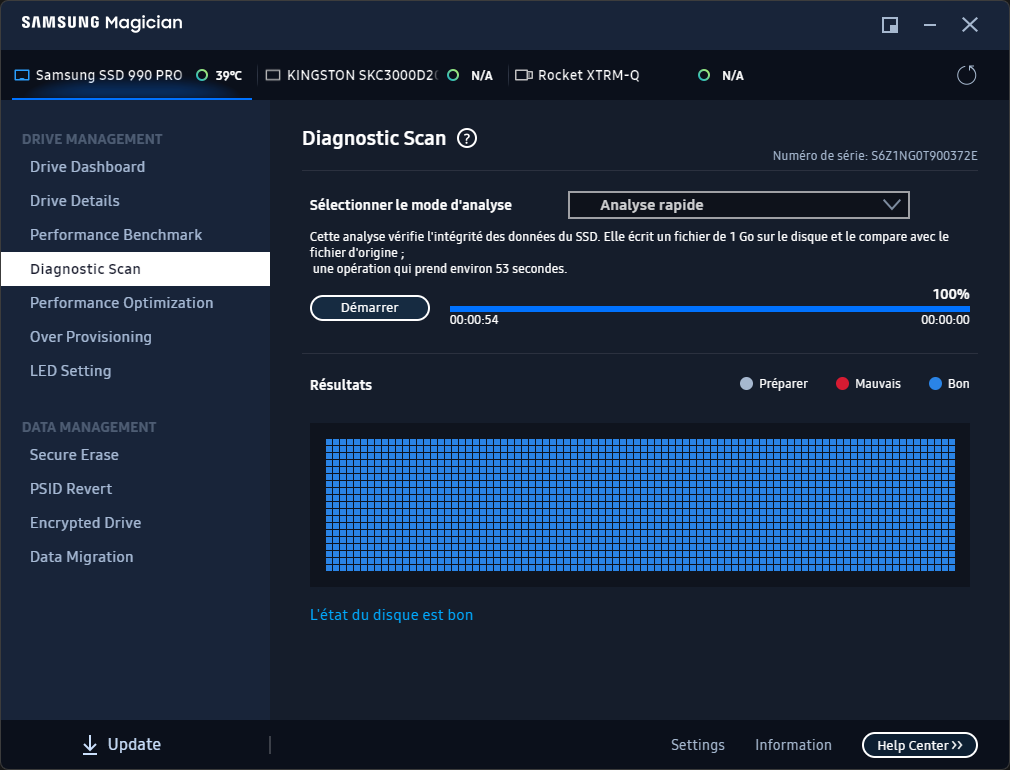Click the "Sélectionner le mode d'analyse" label

tap(410, 206)
